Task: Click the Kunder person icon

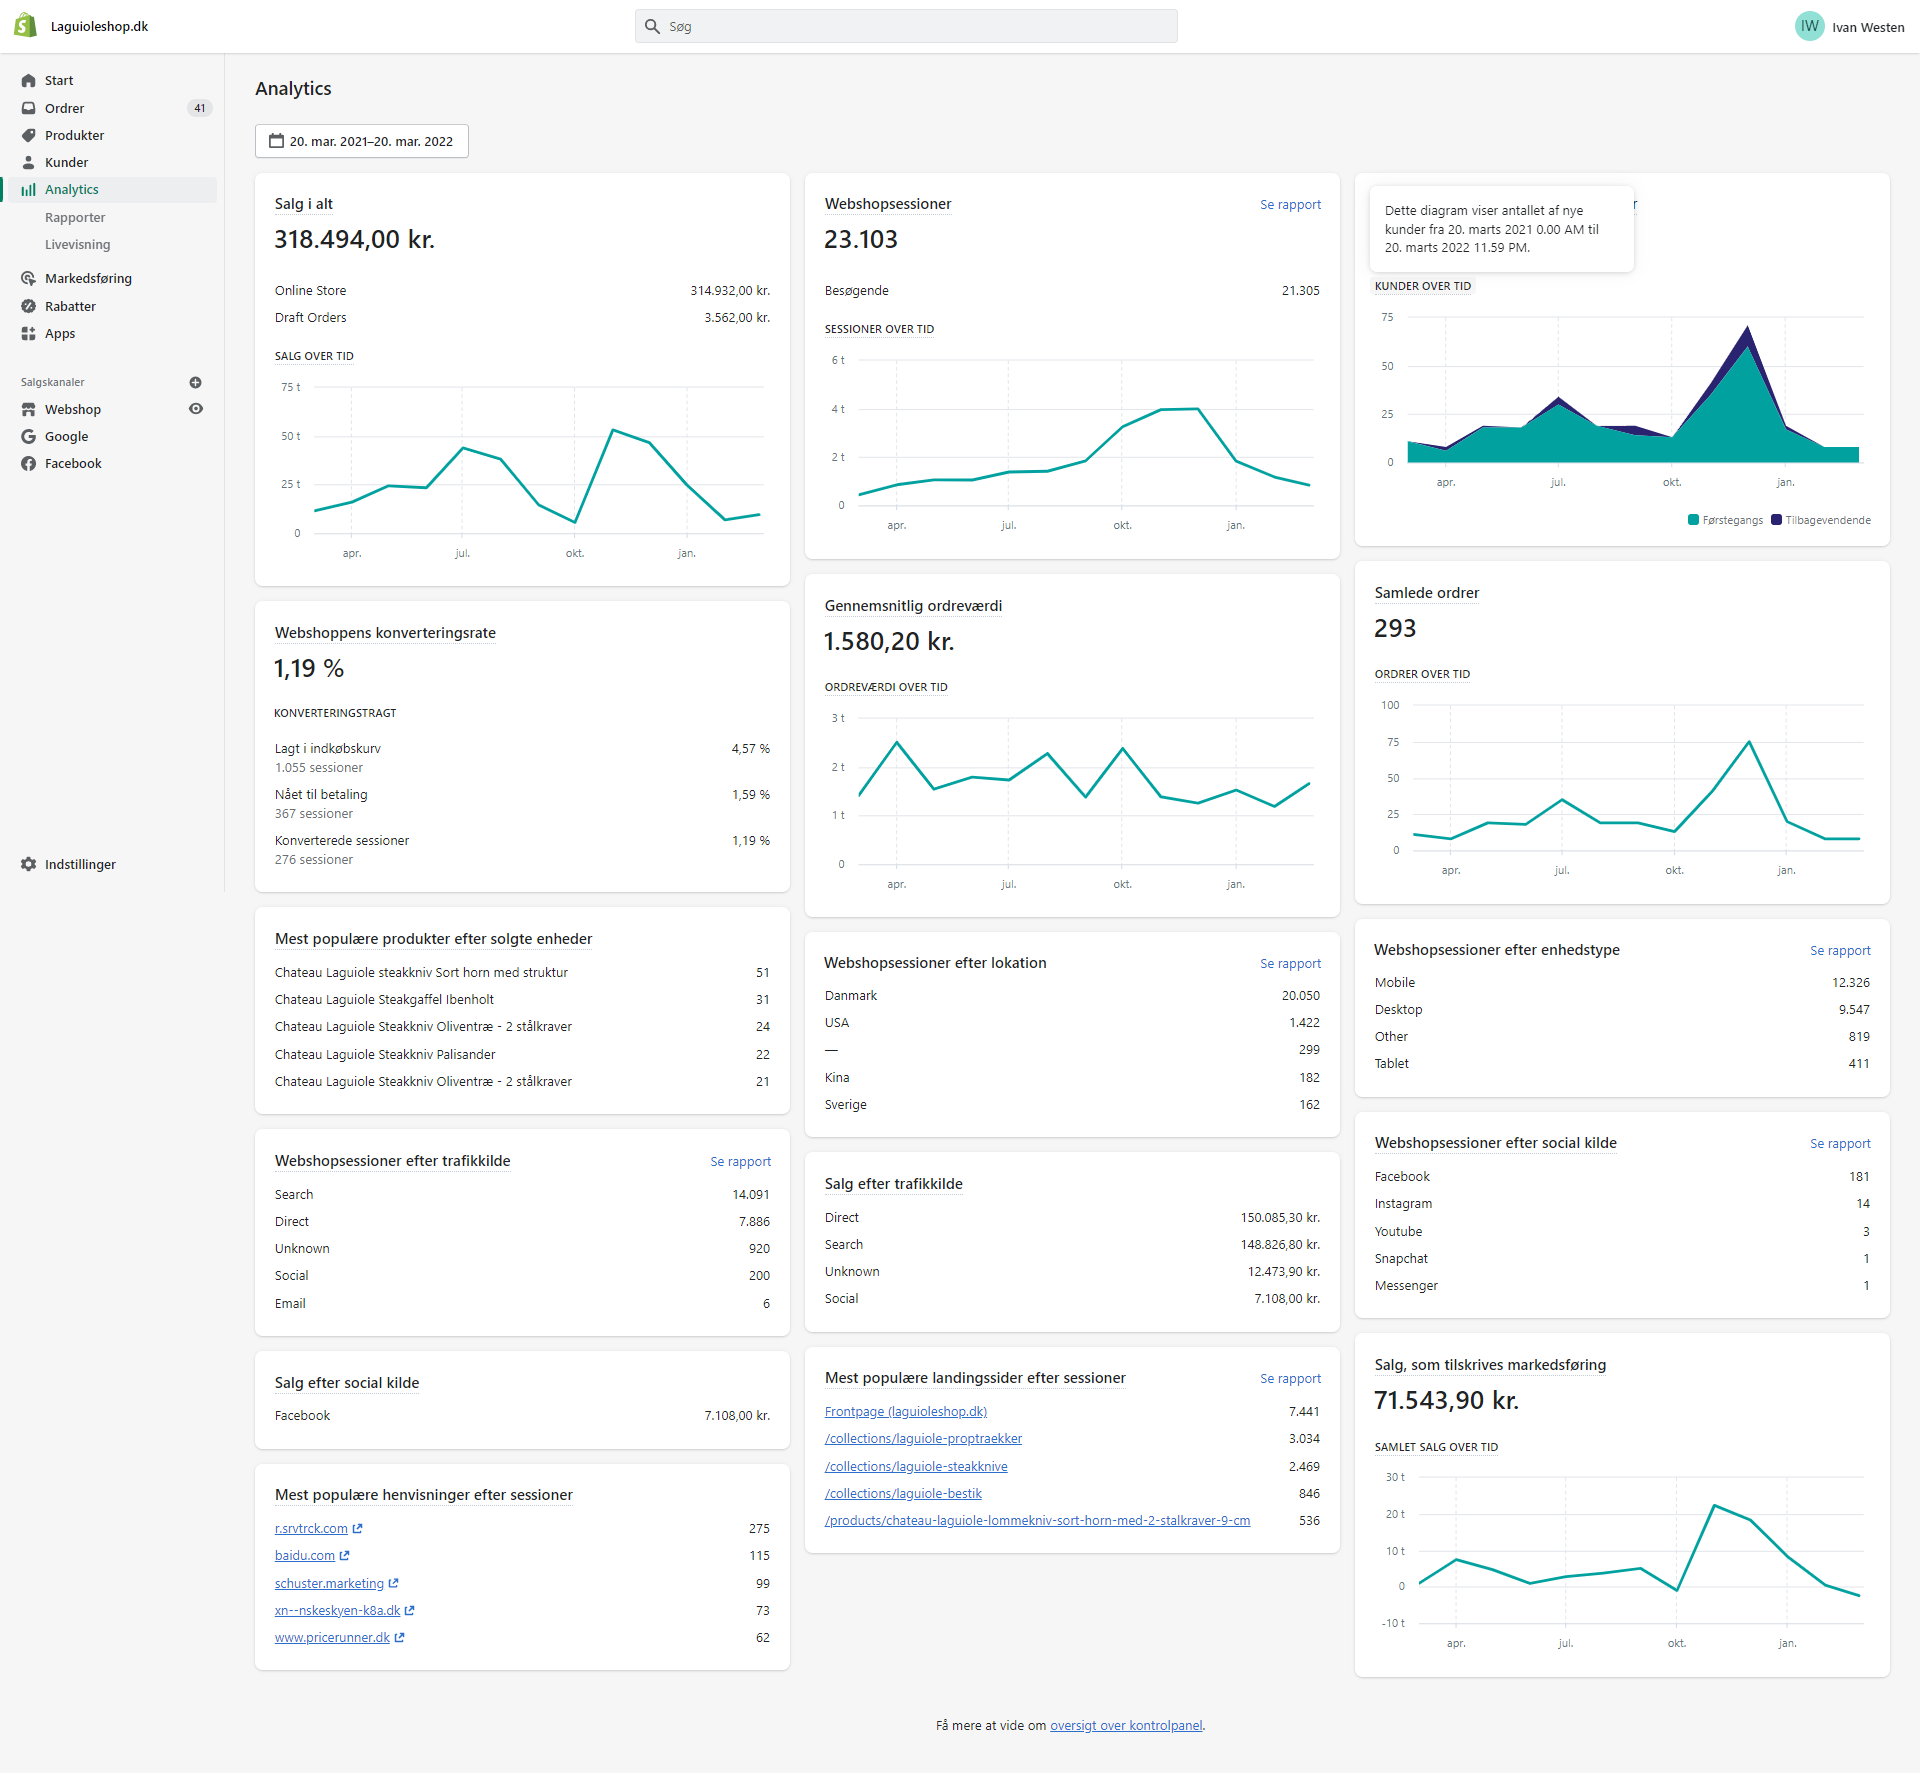Action: 28,162
